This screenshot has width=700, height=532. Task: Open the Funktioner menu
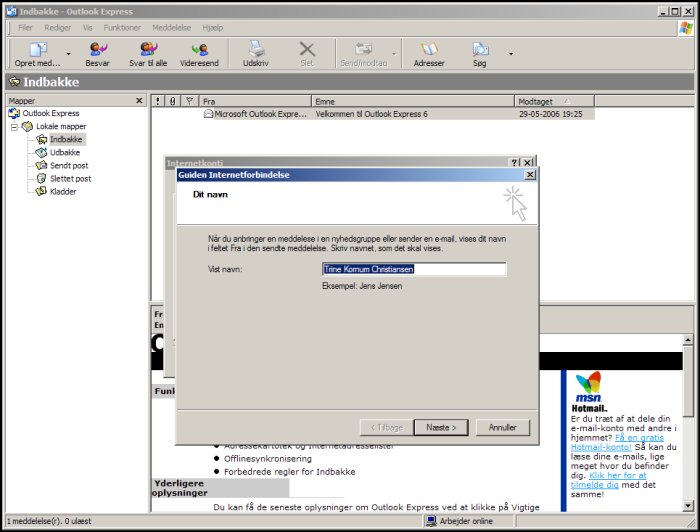point(123,28)
